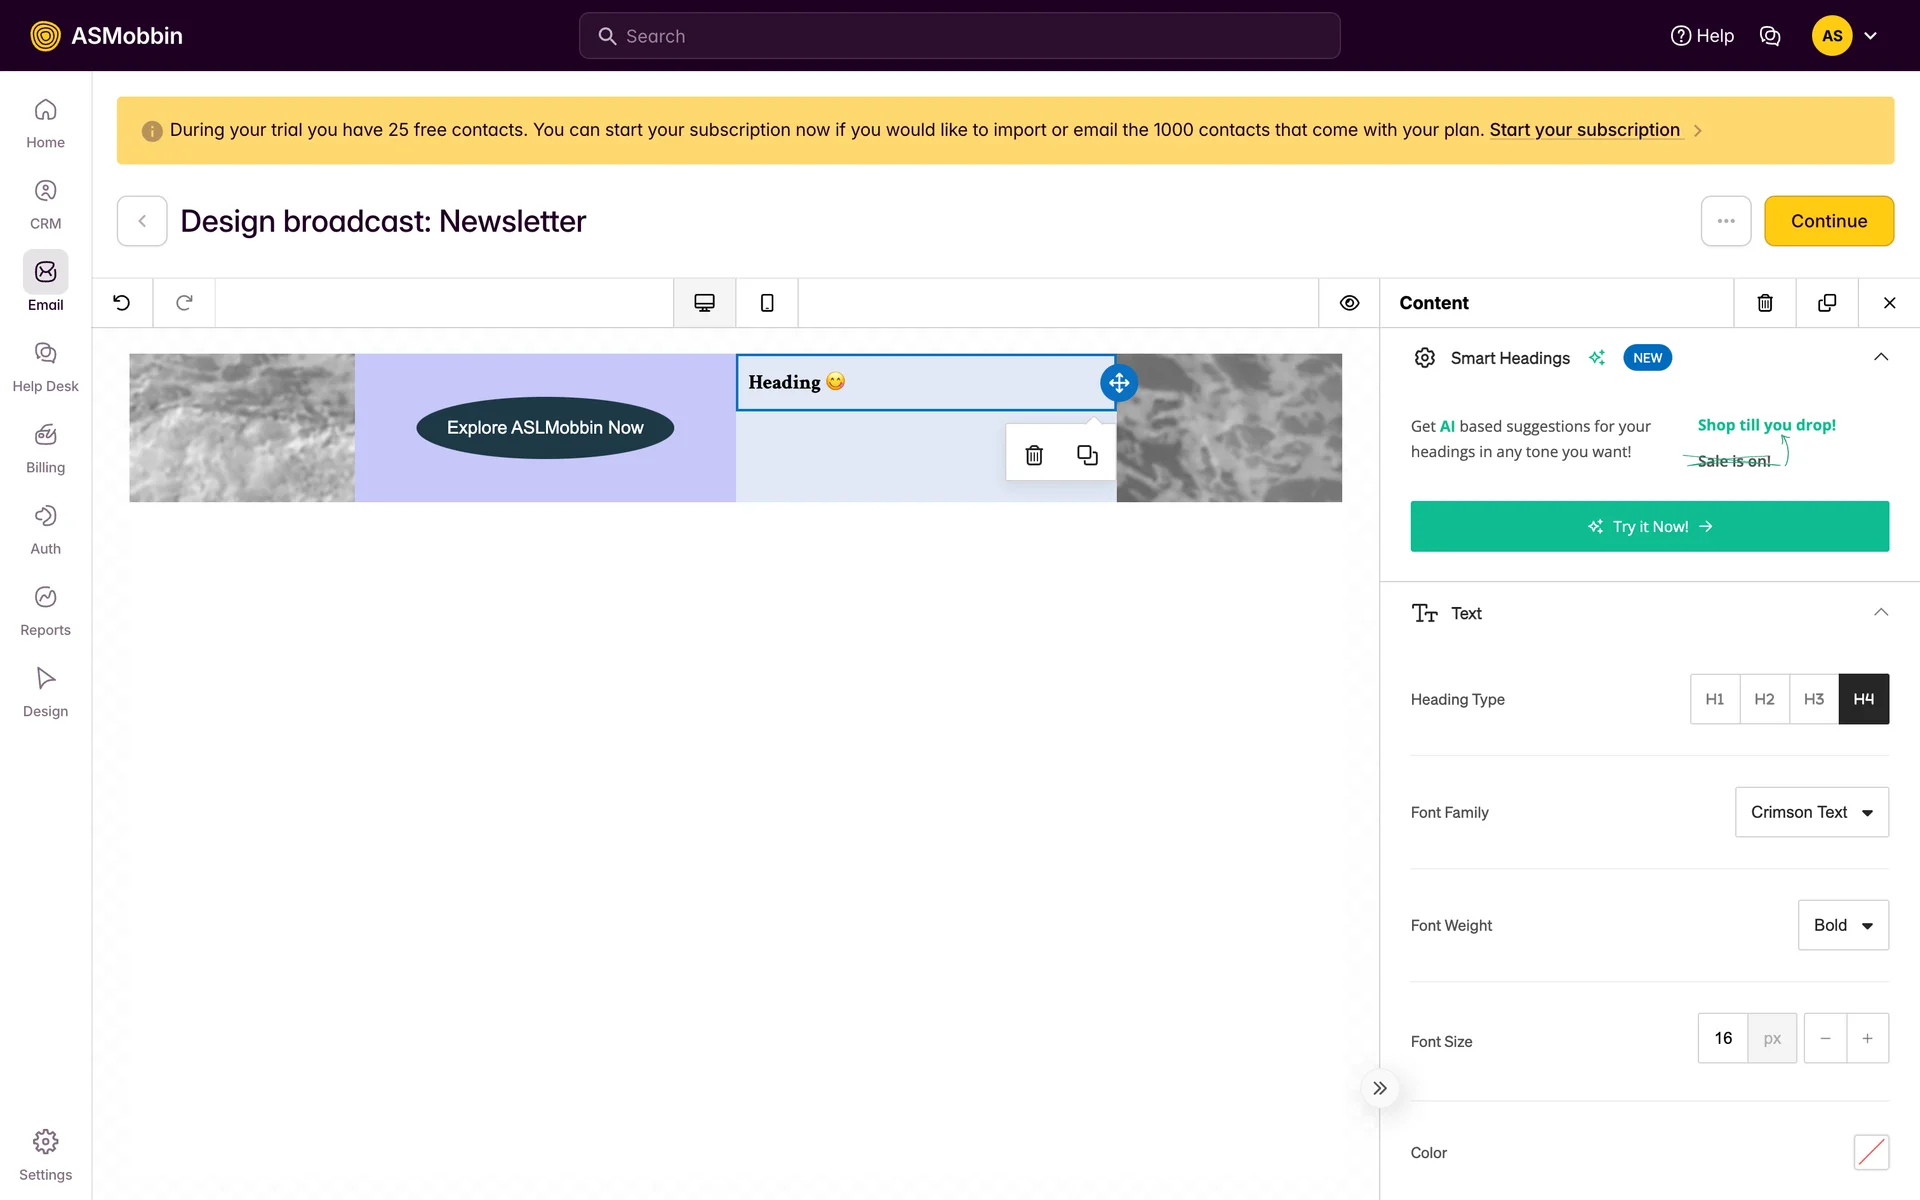Screen dimensions: 1920x1200
Task: Delete content using panel trash icon
Action: [1765, 303]
